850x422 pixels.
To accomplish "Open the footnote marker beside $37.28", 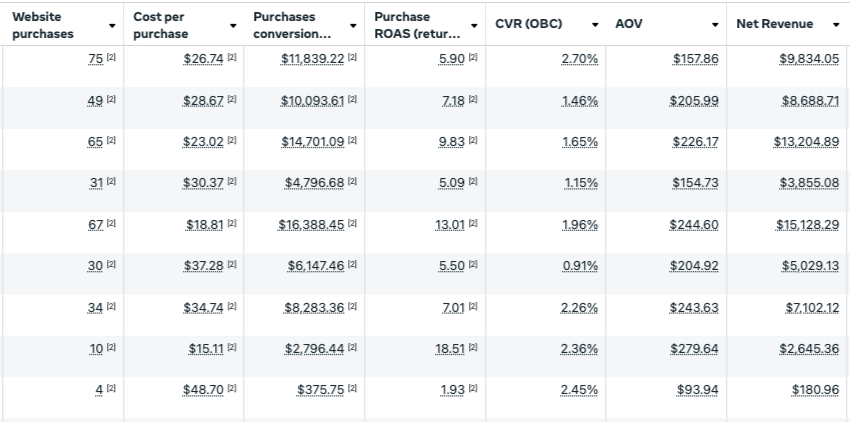I will [231, 265].
